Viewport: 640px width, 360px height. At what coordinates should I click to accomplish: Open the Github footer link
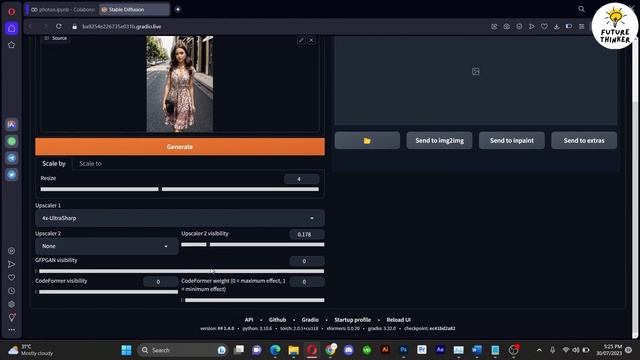pyautogui.click(x=278, y=320)
